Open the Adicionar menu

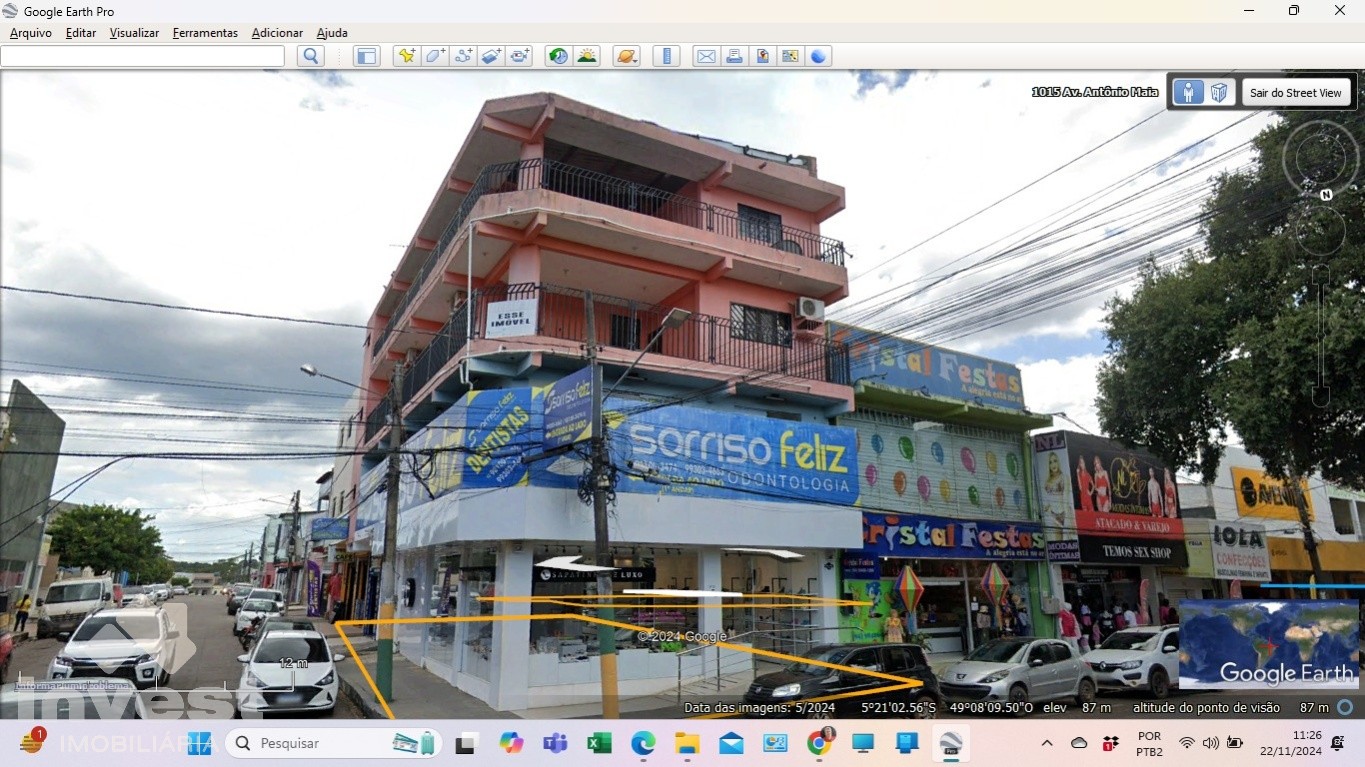pyautogui.click(x=277, y=33)
